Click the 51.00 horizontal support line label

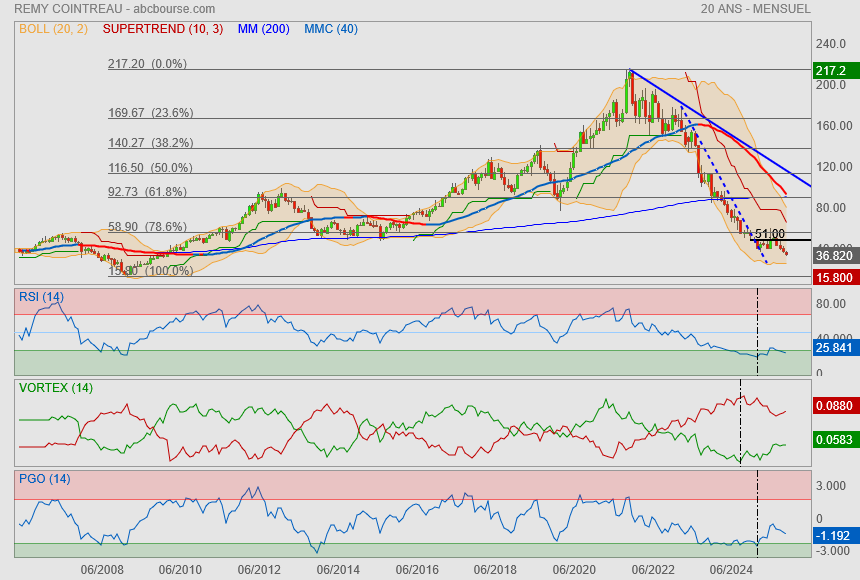click(769, 234)
